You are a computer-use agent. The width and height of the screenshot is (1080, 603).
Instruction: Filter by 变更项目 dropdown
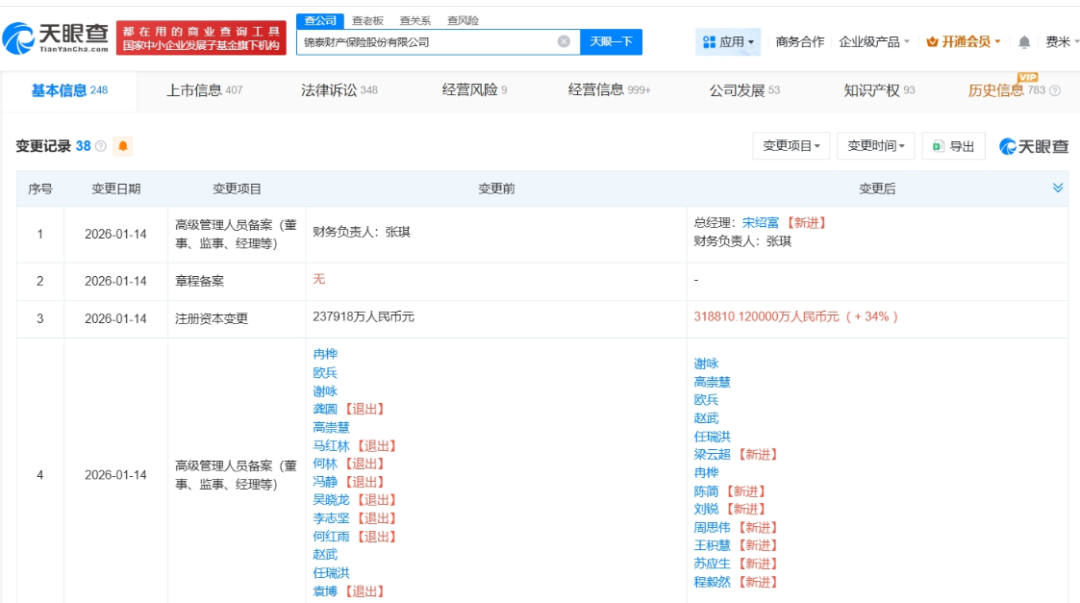click(791, 146)
